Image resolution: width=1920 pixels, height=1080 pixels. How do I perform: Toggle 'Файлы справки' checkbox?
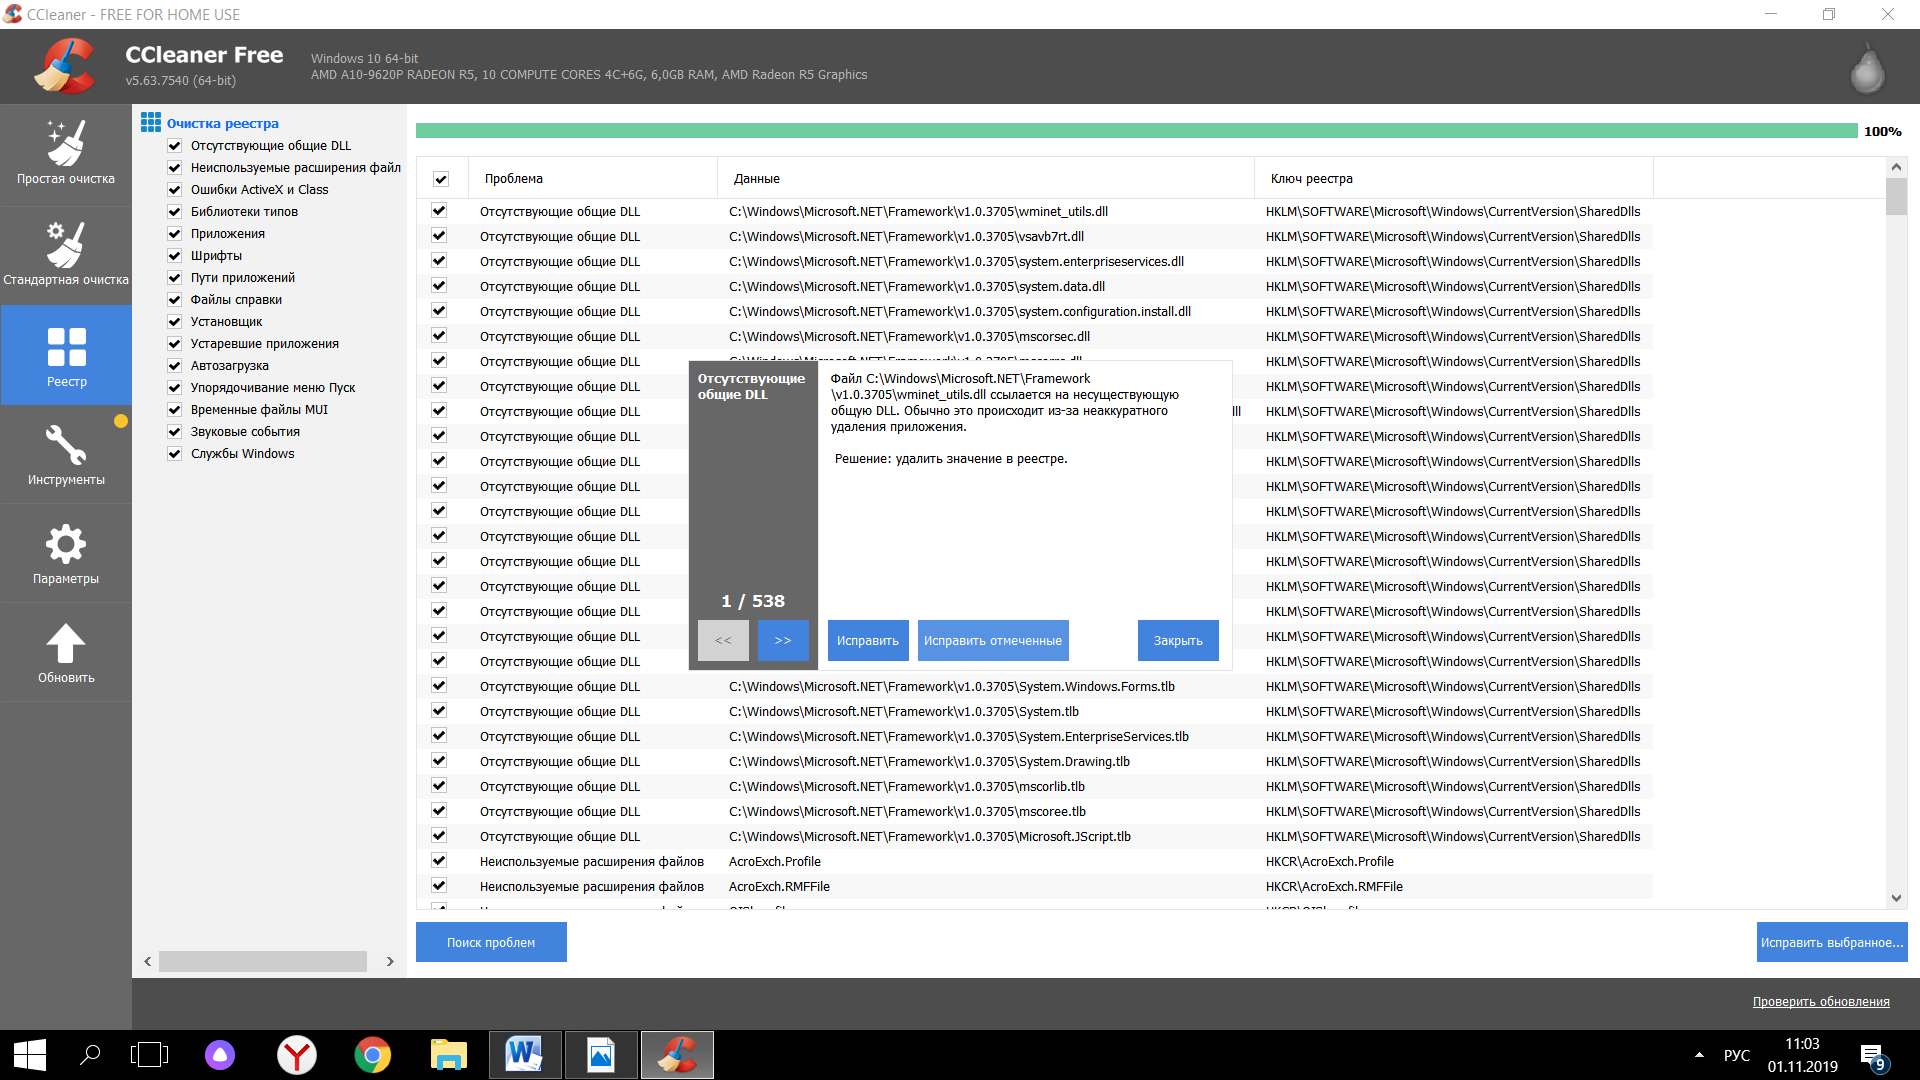tap(175, 300)
